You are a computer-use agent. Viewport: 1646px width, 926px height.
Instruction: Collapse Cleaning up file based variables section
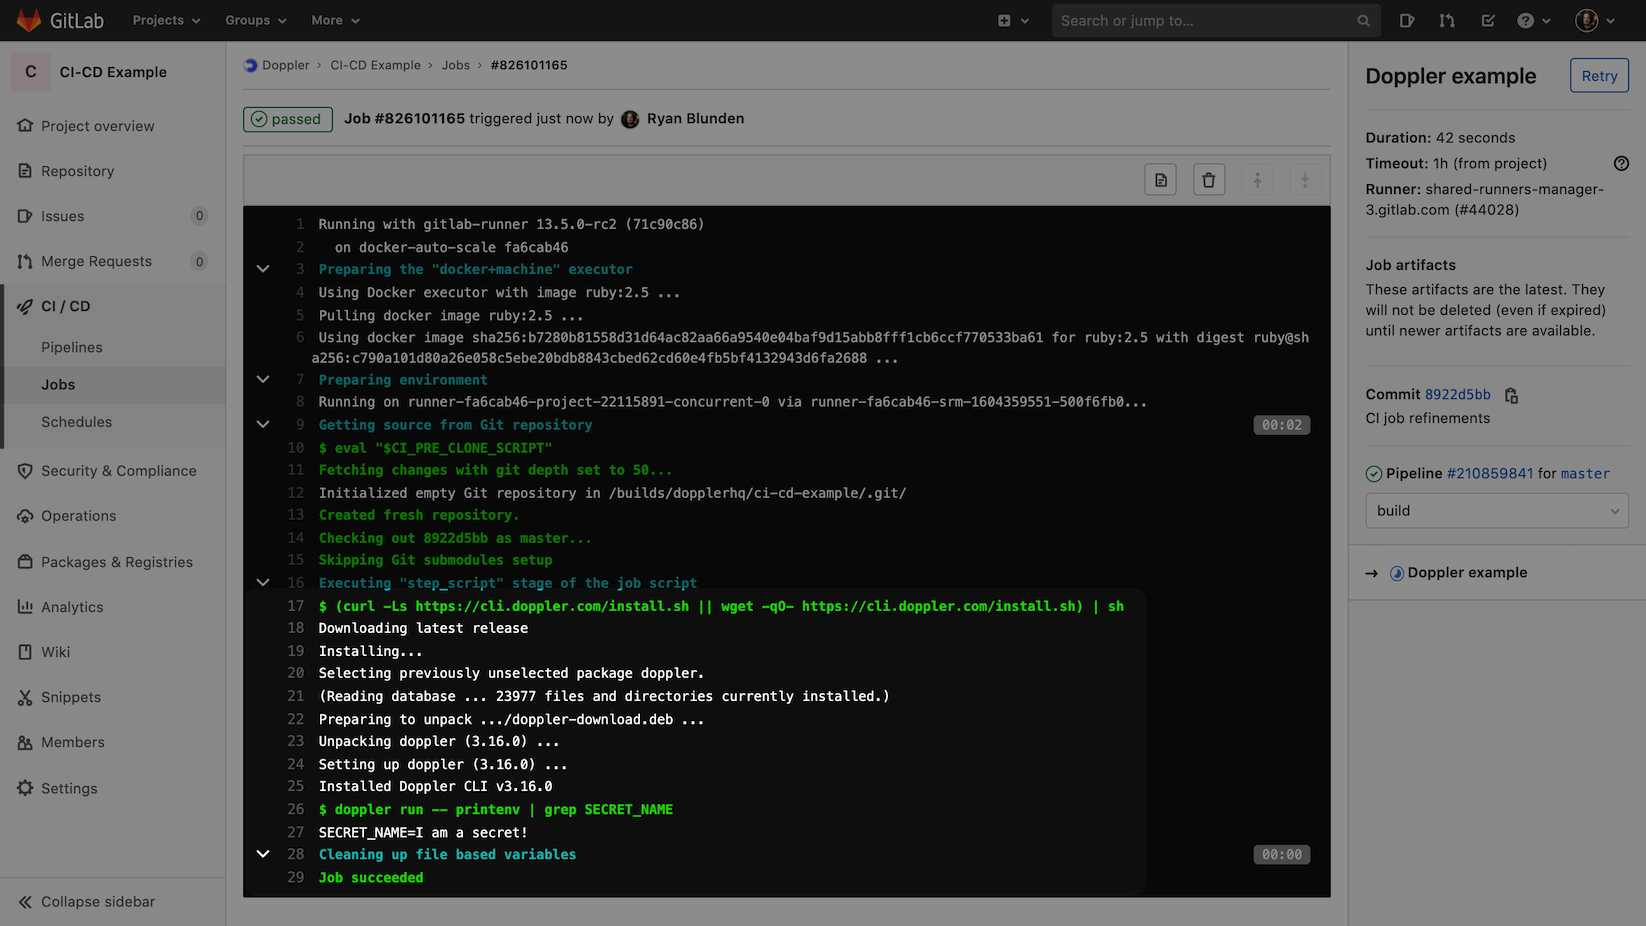[x=263, y=855]
